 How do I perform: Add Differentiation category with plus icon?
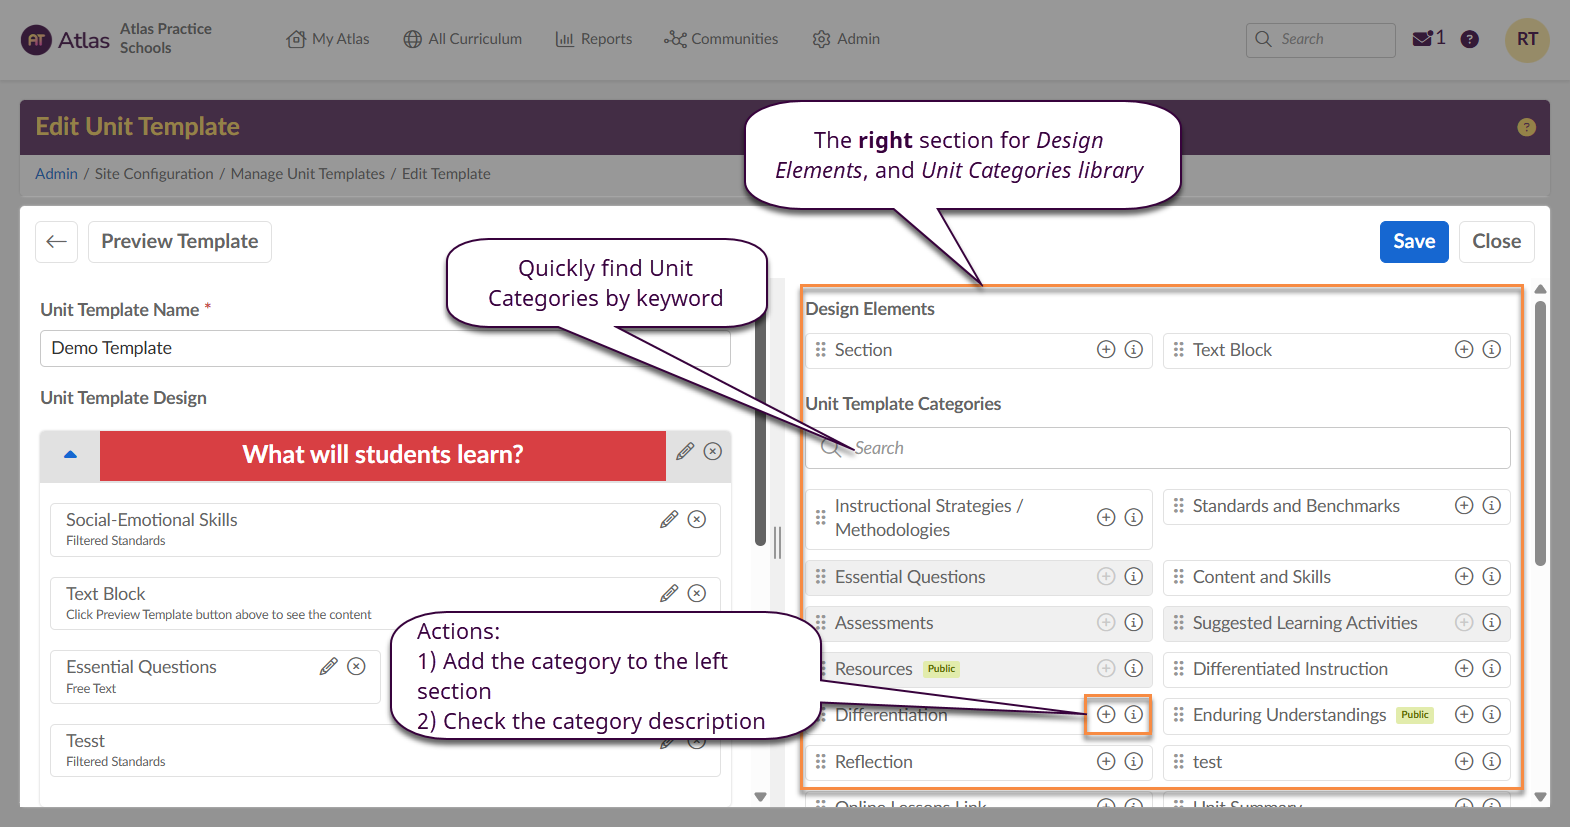pyautogui.click(x=1106, y=715)
